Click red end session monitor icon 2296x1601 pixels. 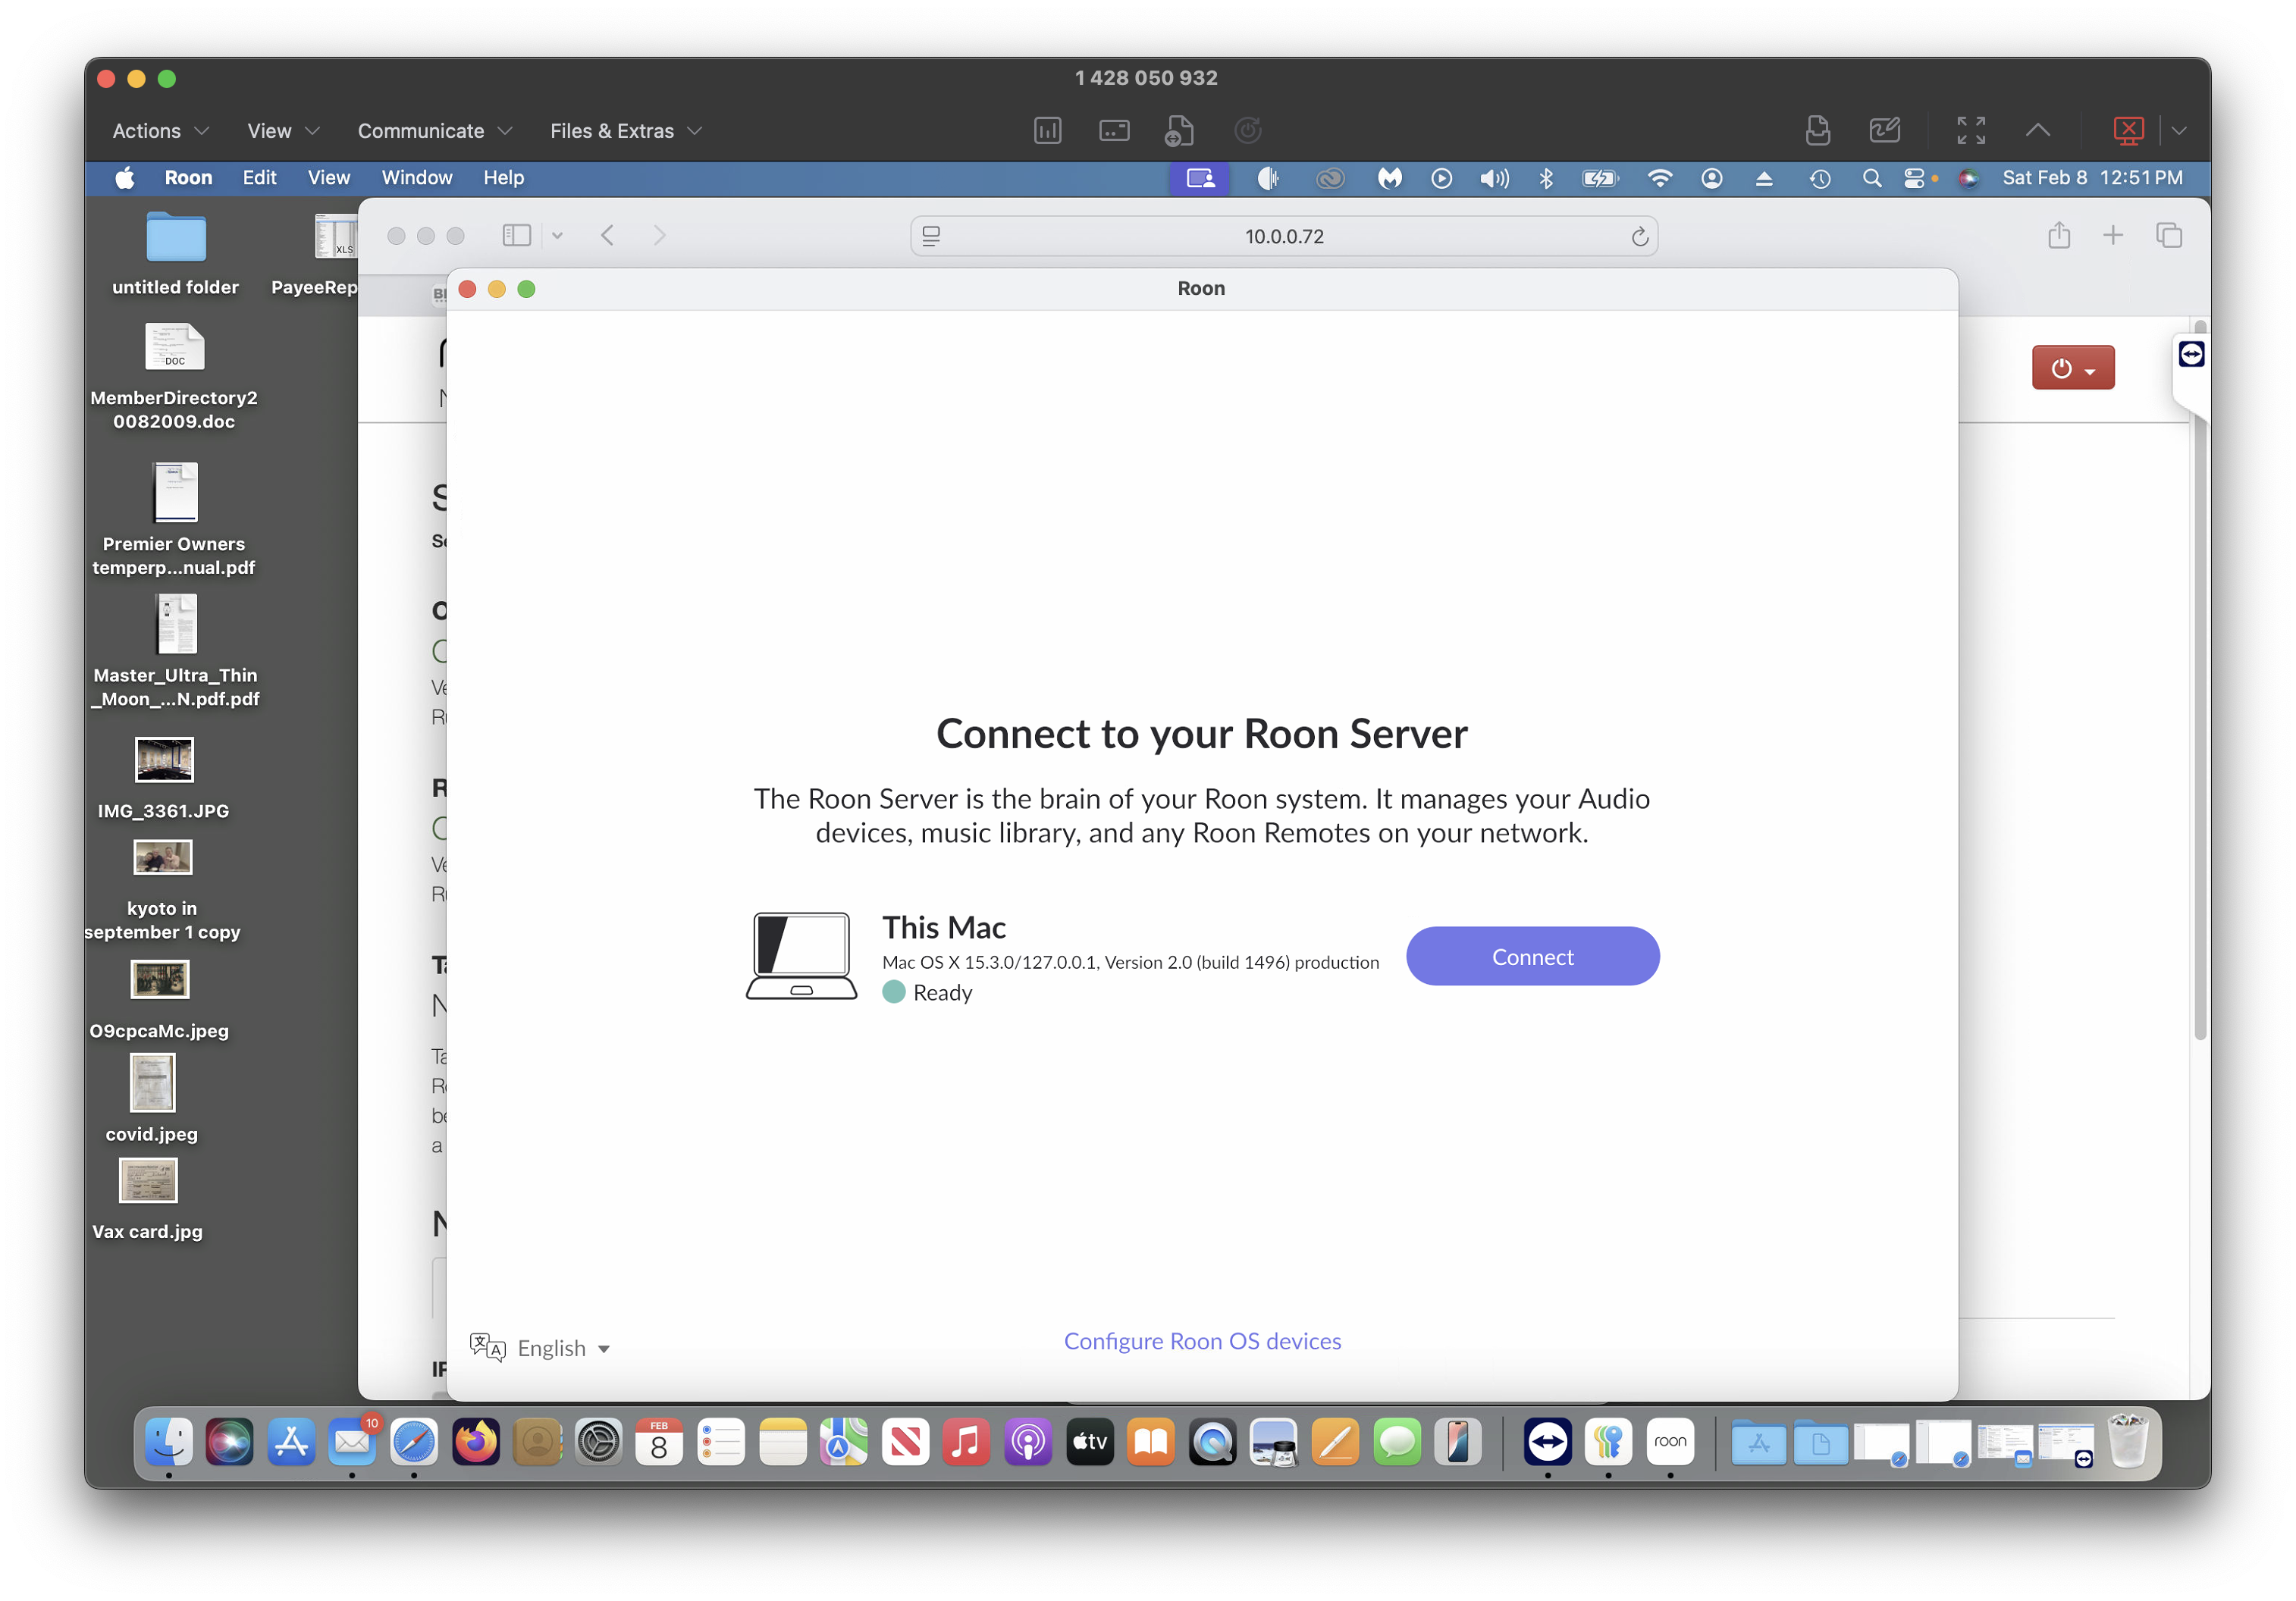point(2128,130)
